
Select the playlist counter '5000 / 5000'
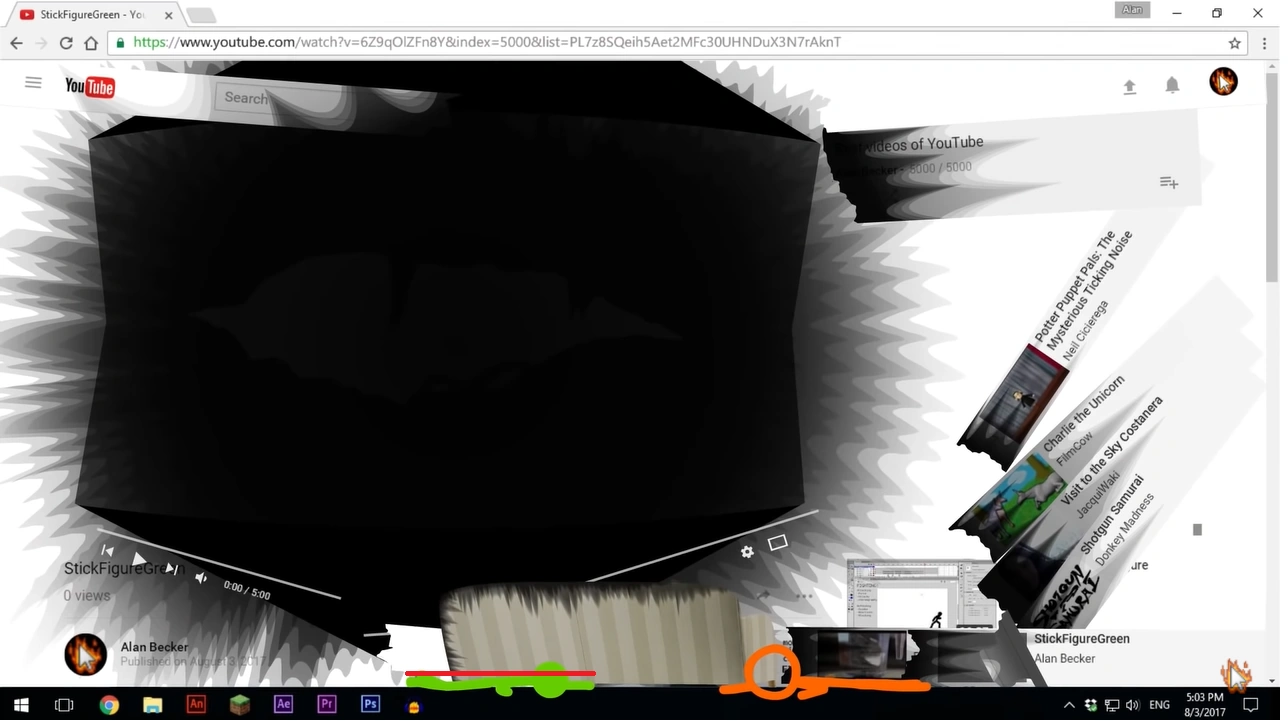click(x=940, y=168)
